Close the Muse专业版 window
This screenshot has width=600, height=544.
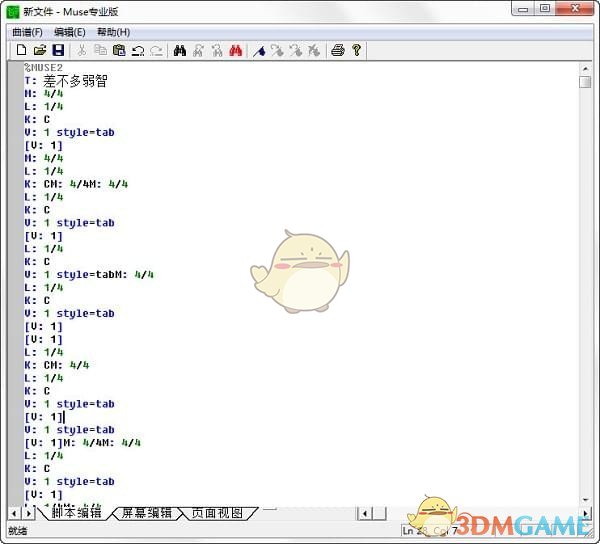coord(575,8)
